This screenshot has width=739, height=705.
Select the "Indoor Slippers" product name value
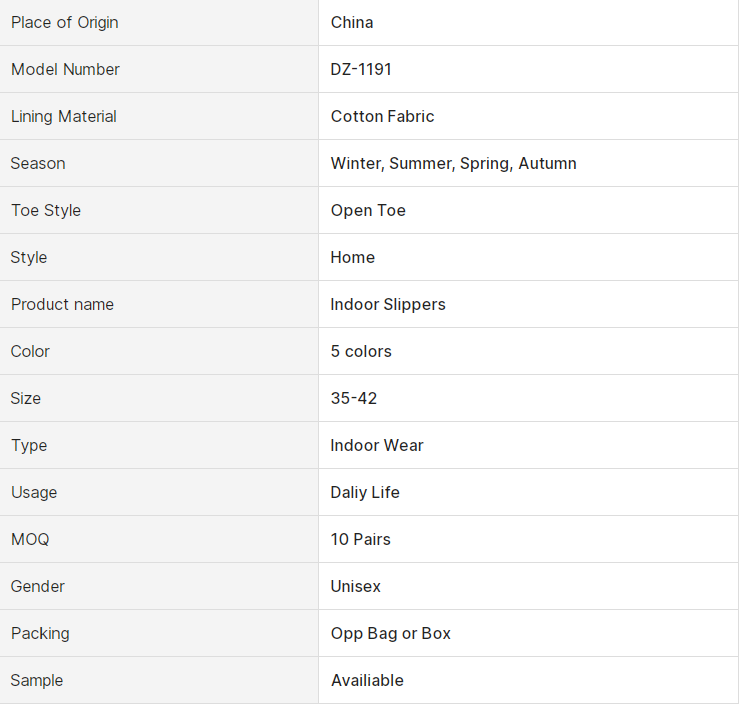[388, 304]
